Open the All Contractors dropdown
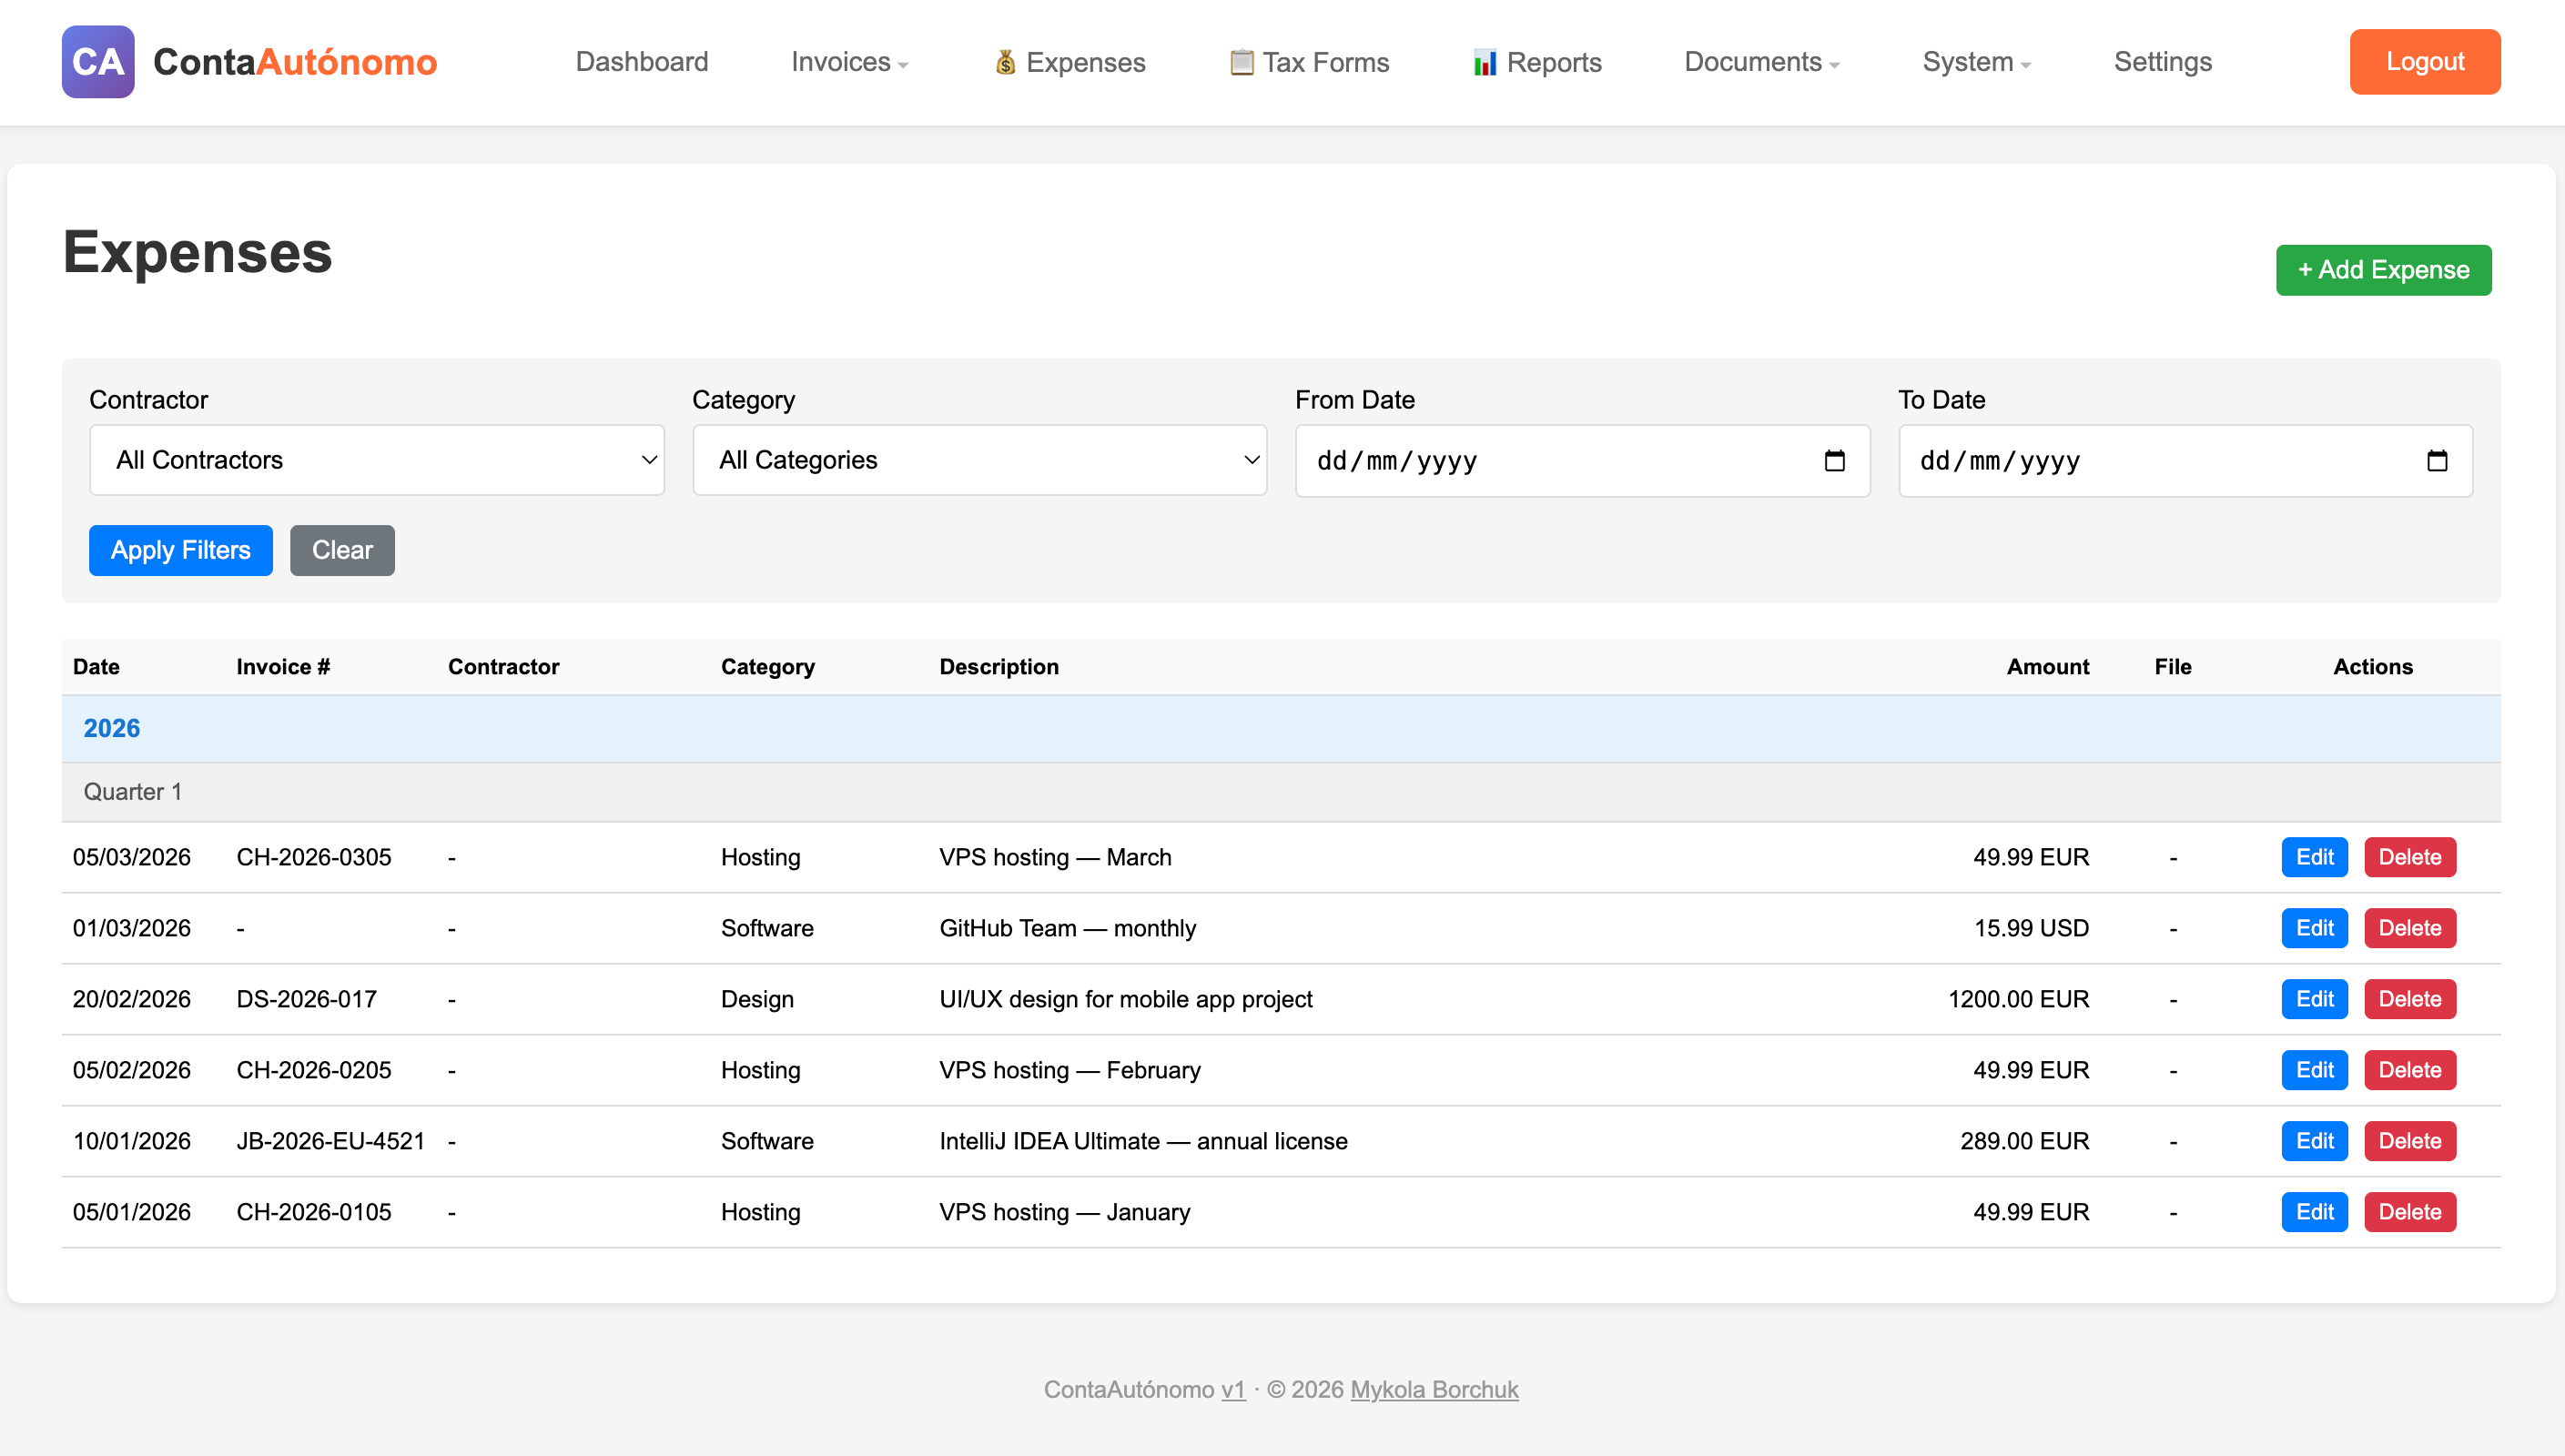Screen dimensions: 2565x1456 (377, 460)
